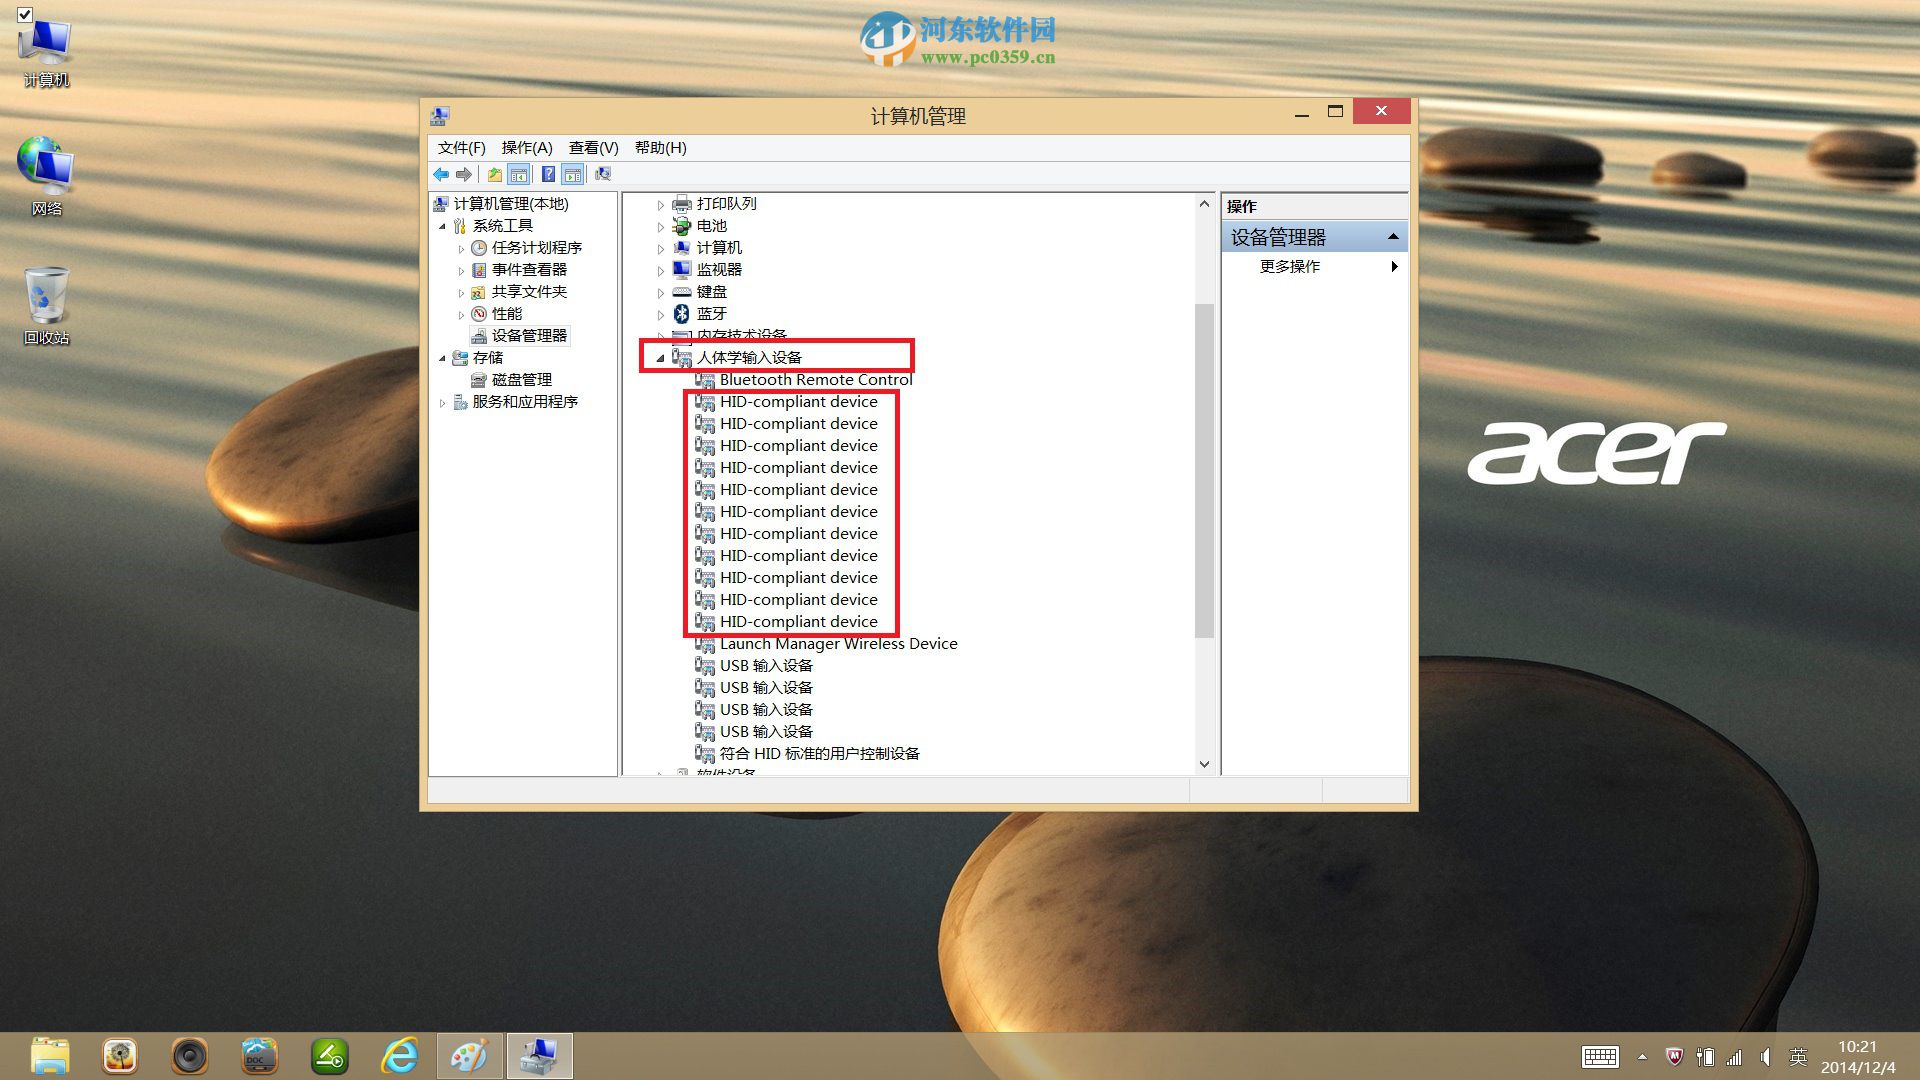This screenshot has height=1080, width=1920.
Task: Collapse the 系统工具 tree node
Action: coord(442,227)
